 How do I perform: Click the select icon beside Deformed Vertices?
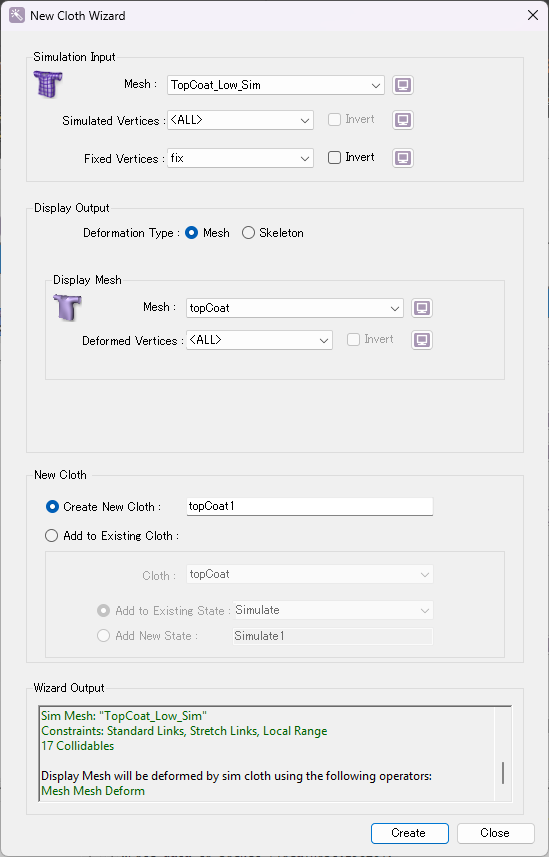pos(422,340)
